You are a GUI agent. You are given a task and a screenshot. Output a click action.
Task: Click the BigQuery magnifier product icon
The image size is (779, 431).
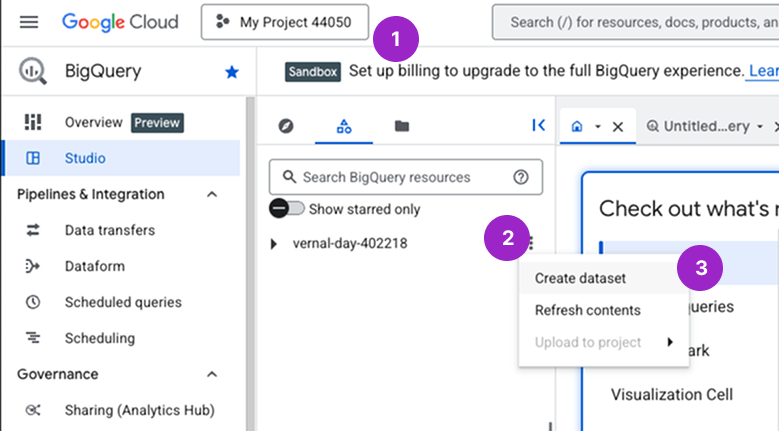(33, 71)
